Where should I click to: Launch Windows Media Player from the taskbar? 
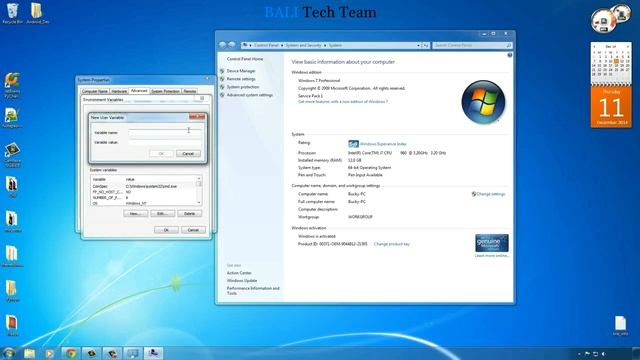coord(50,353)
